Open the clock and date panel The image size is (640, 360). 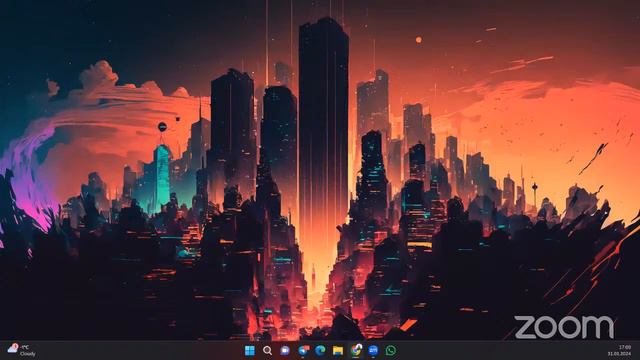click(619, 350)
